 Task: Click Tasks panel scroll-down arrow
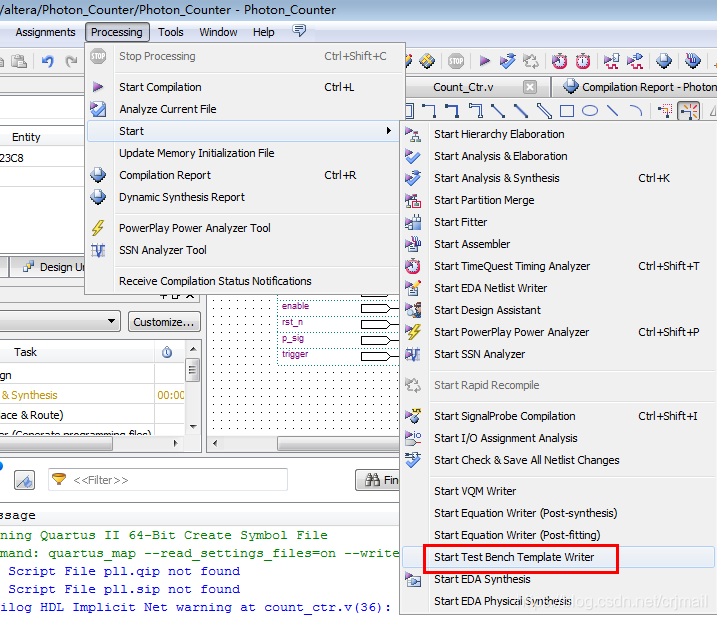[x=193, y=427]
